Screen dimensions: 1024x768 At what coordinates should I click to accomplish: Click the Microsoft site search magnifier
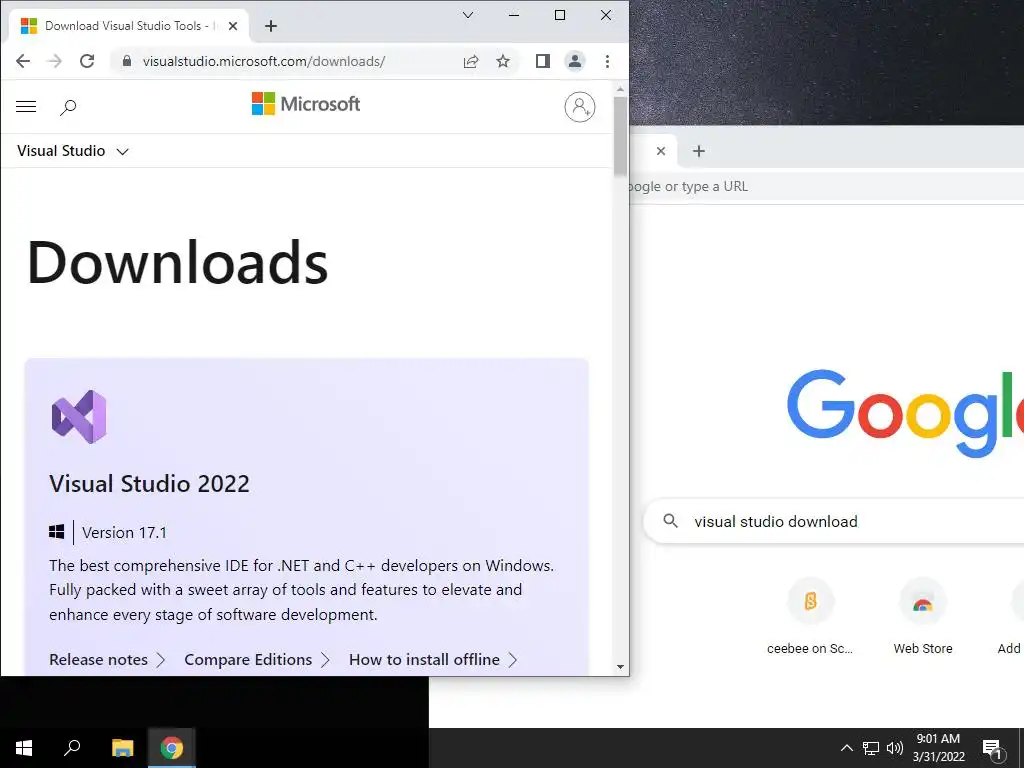point(68,107)
